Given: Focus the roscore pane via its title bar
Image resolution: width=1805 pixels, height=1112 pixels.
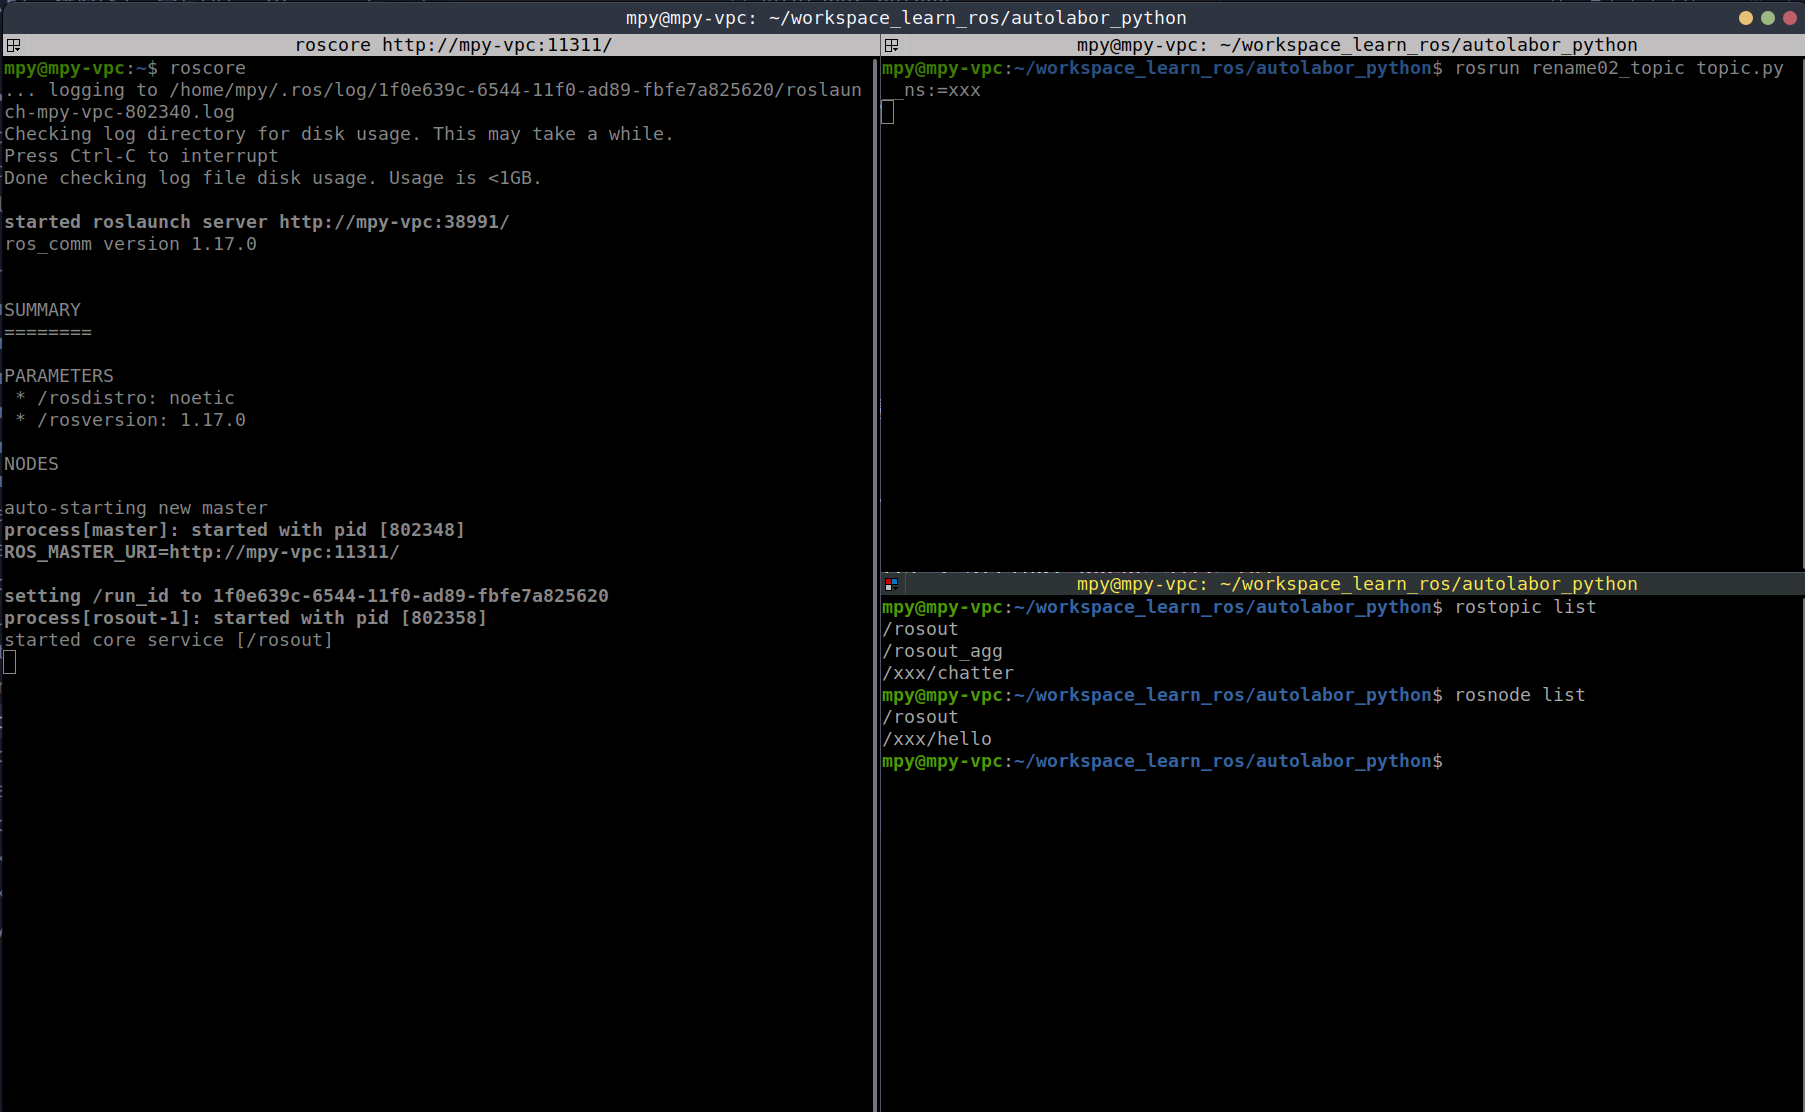Looking at the screenshot, I should (452, 45).
